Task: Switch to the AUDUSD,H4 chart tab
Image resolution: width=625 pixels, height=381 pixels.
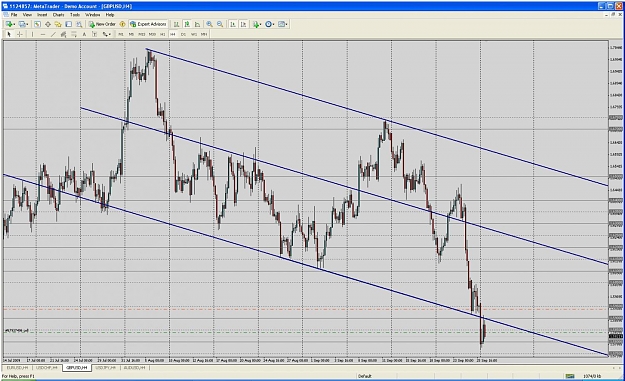Action: click(x=135, y=368)
